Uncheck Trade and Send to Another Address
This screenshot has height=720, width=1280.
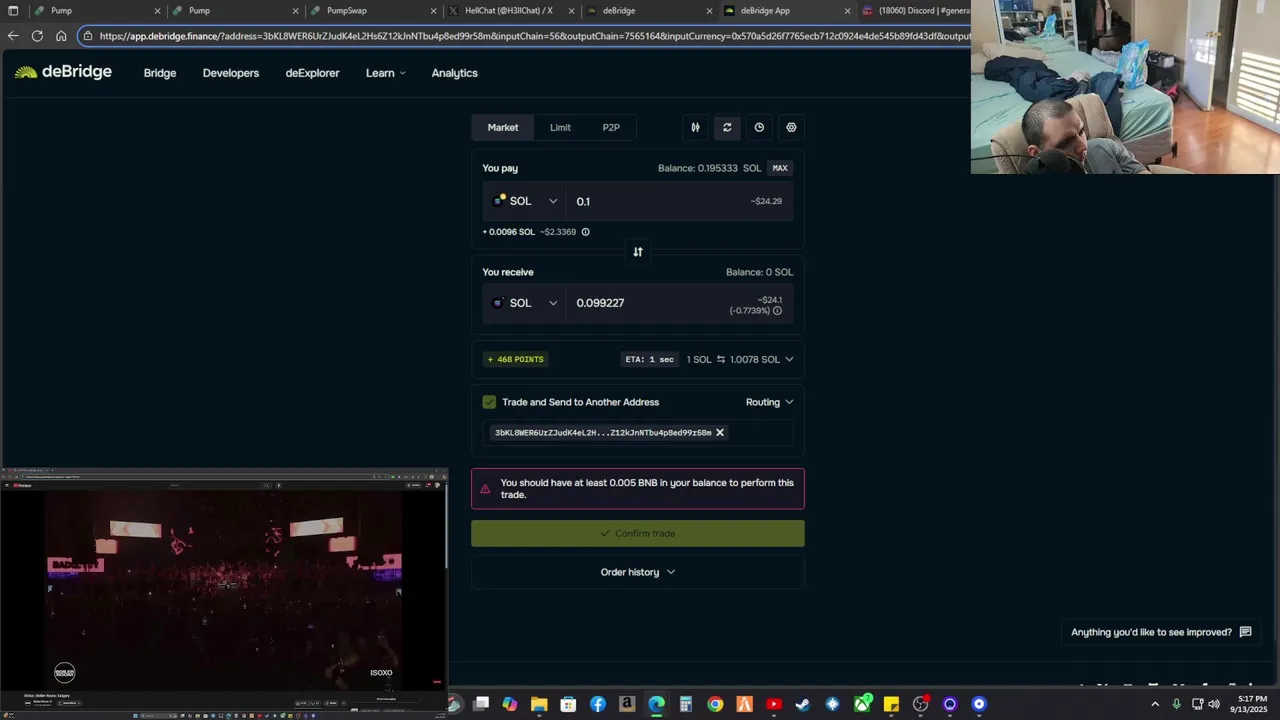(x=489, y=402)
